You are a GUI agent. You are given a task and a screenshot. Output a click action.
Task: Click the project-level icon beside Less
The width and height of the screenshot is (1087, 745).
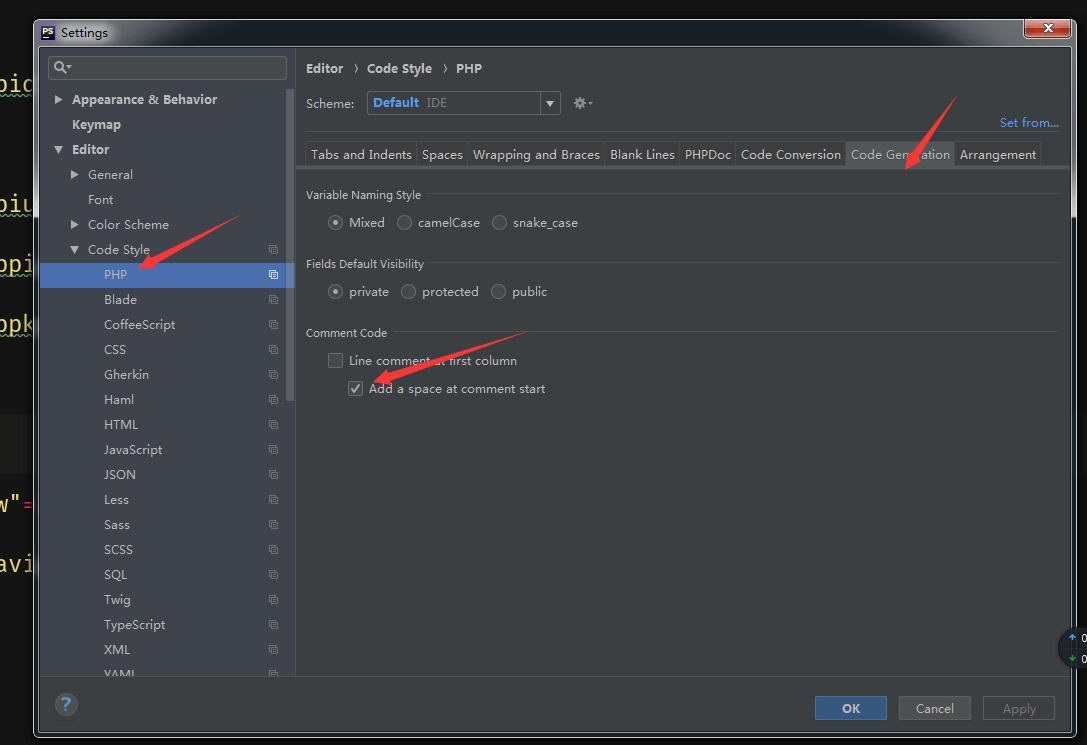coord(274,500)
